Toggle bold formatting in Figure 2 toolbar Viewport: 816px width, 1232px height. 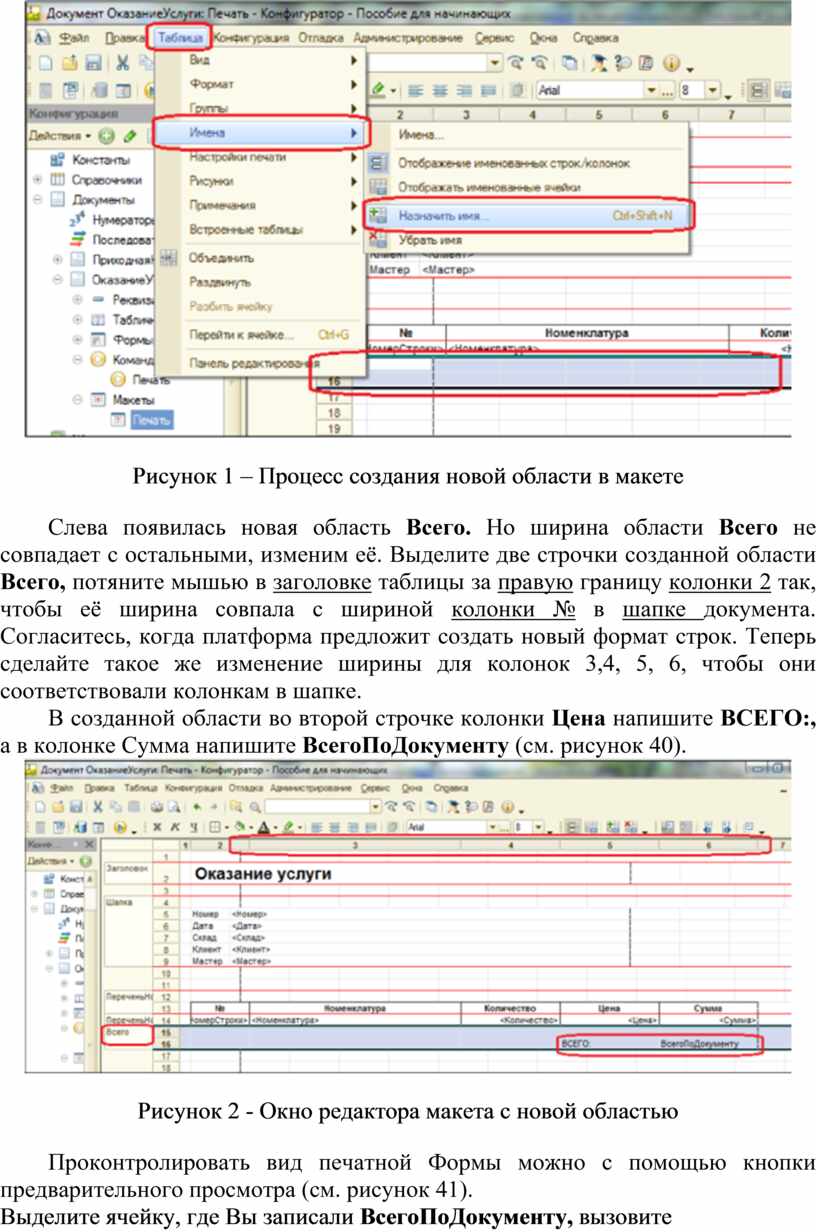pyautogui.click(x=157, y=828)
